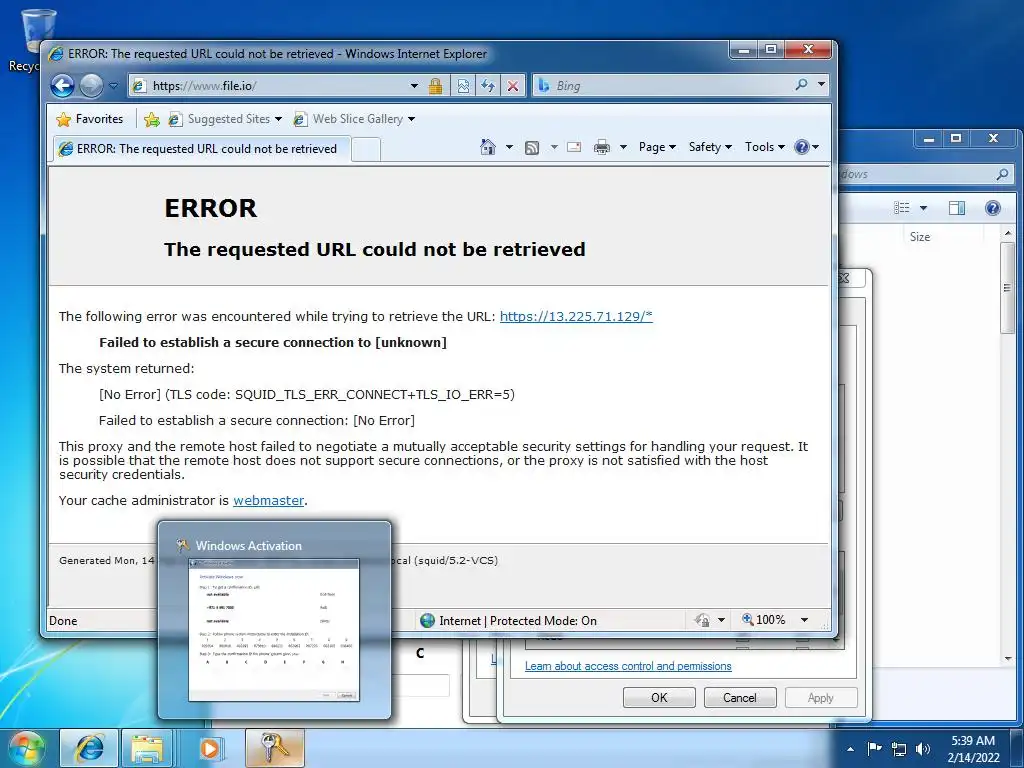Toggle the Explorer preview pane icon

[x=957, y=208]
